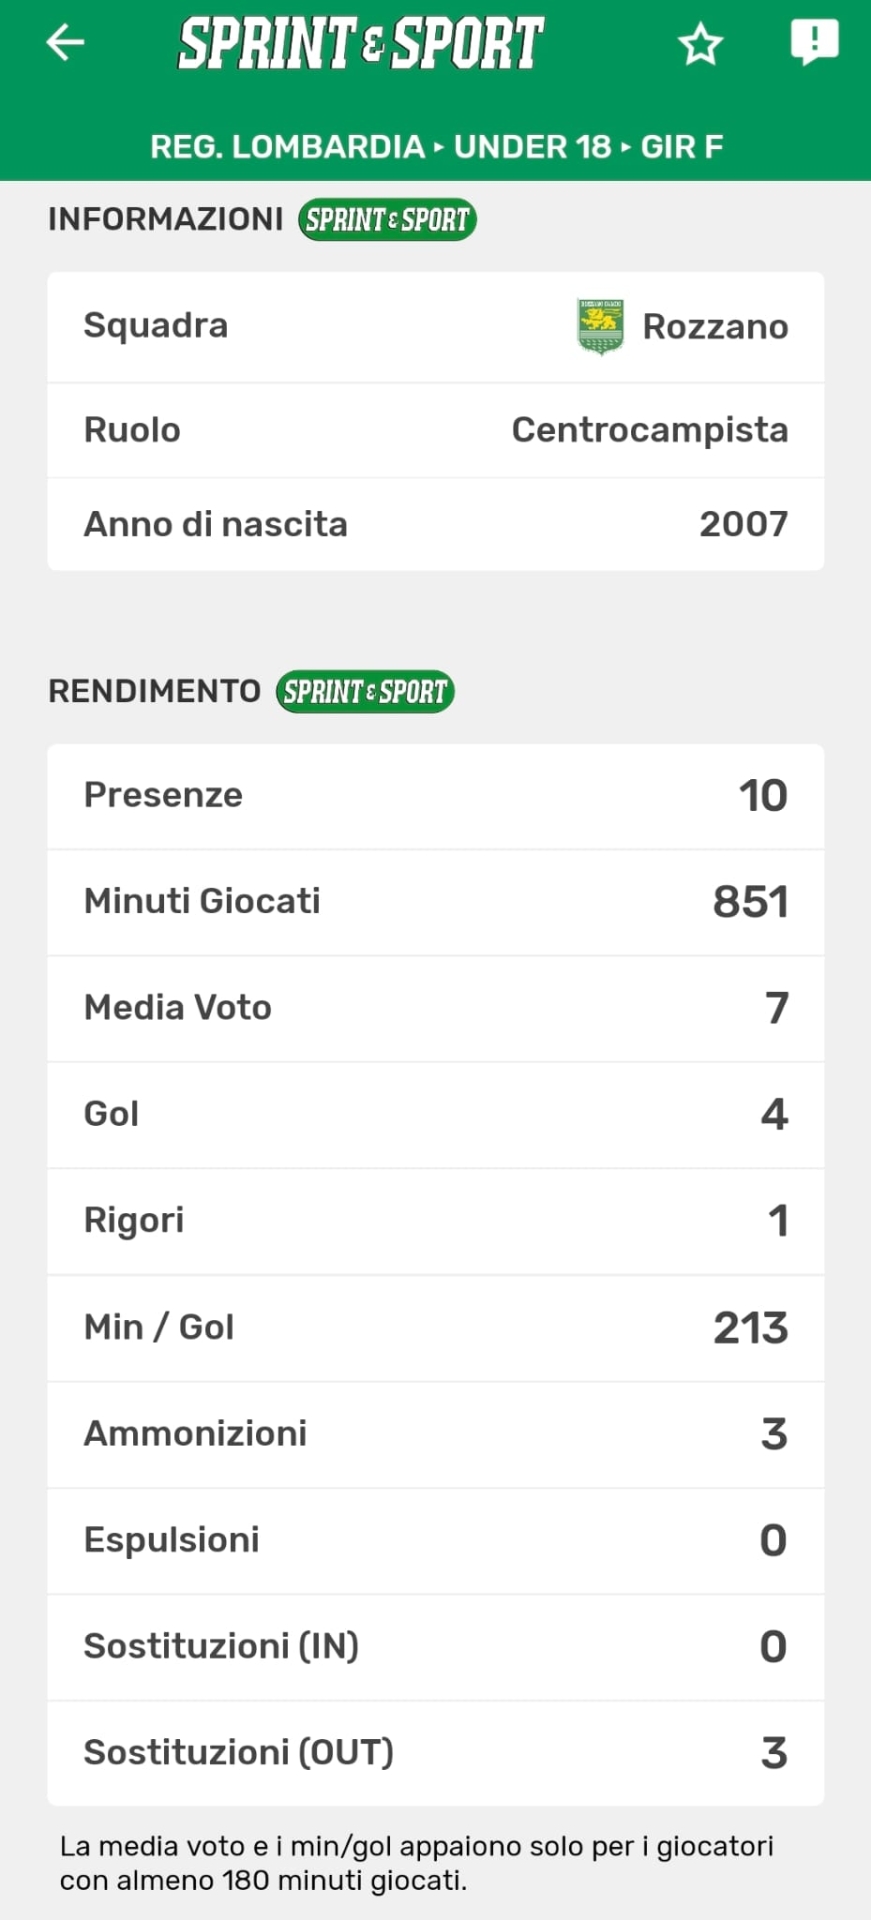
Task: Tap the Rozzano team crest
Action: [600, 326]
